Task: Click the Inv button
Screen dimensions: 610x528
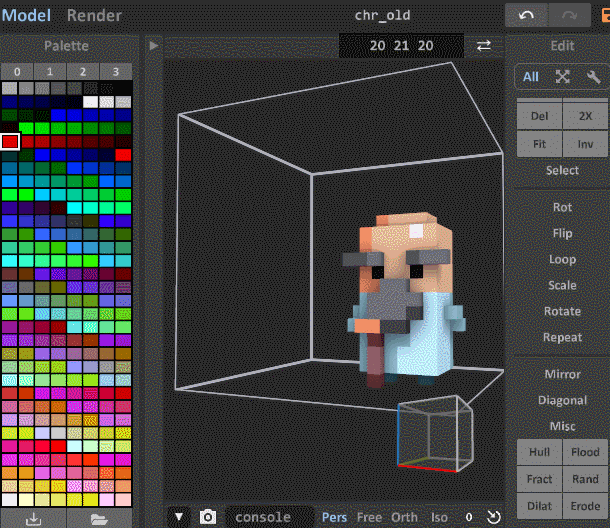Action: pos(585,144)
